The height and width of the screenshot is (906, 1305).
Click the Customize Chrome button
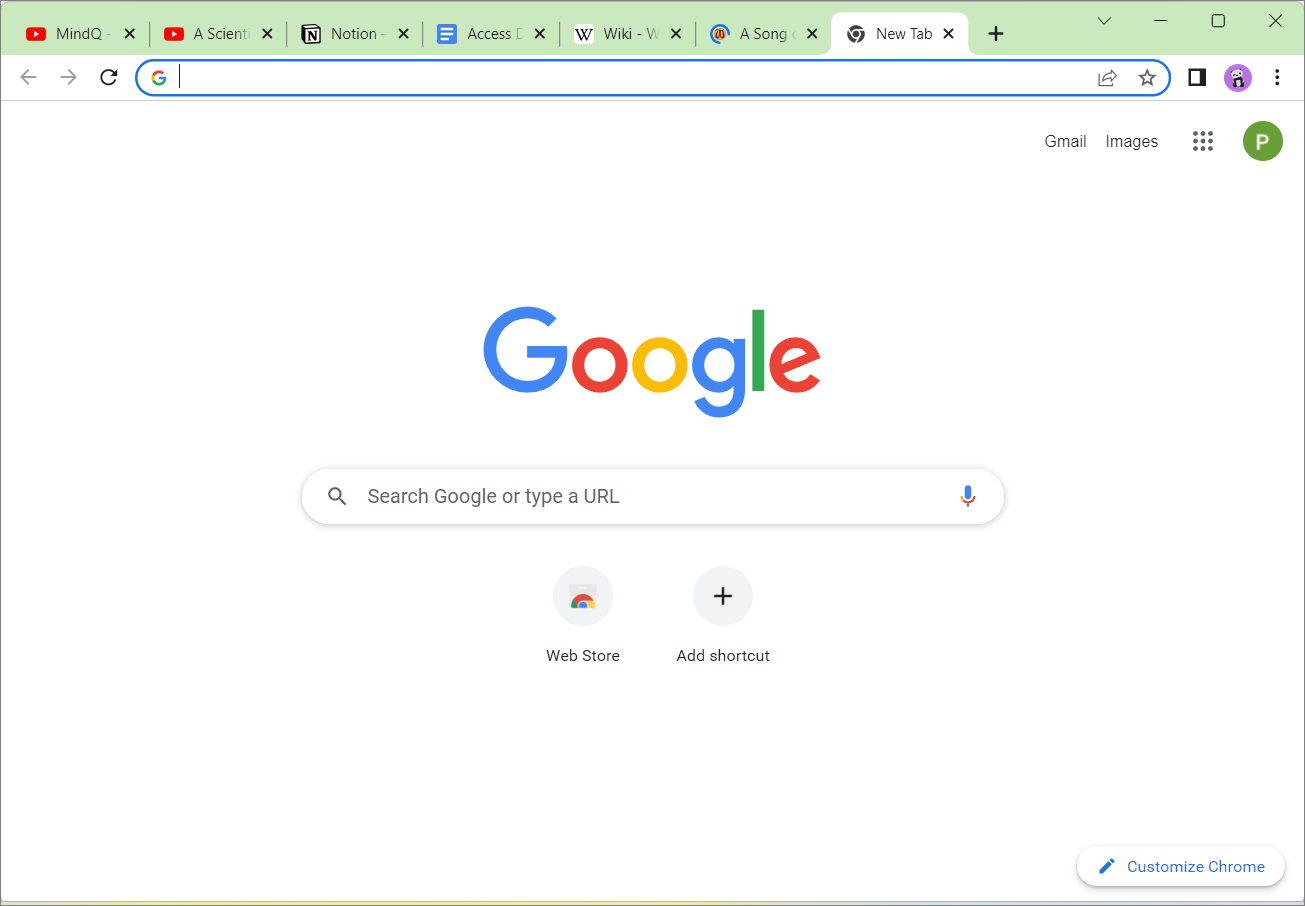(1181, 866)
